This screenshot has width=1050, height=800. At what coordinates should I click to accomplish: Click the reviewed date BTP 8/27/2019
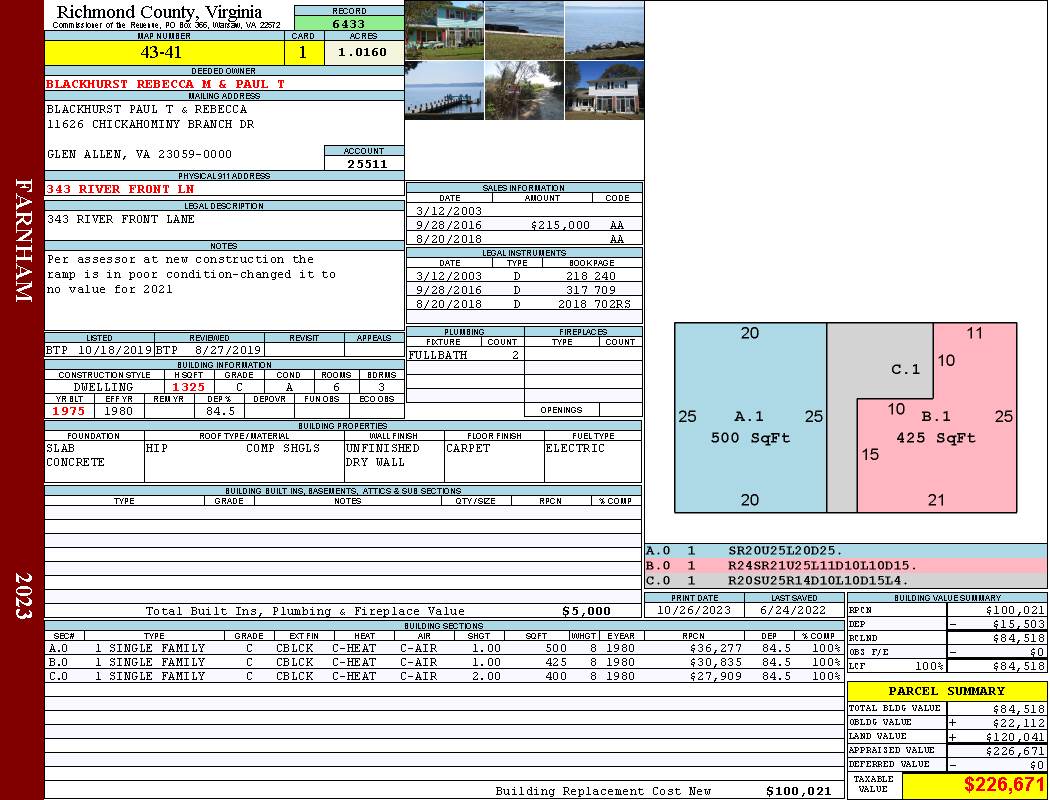pos(208,349)
